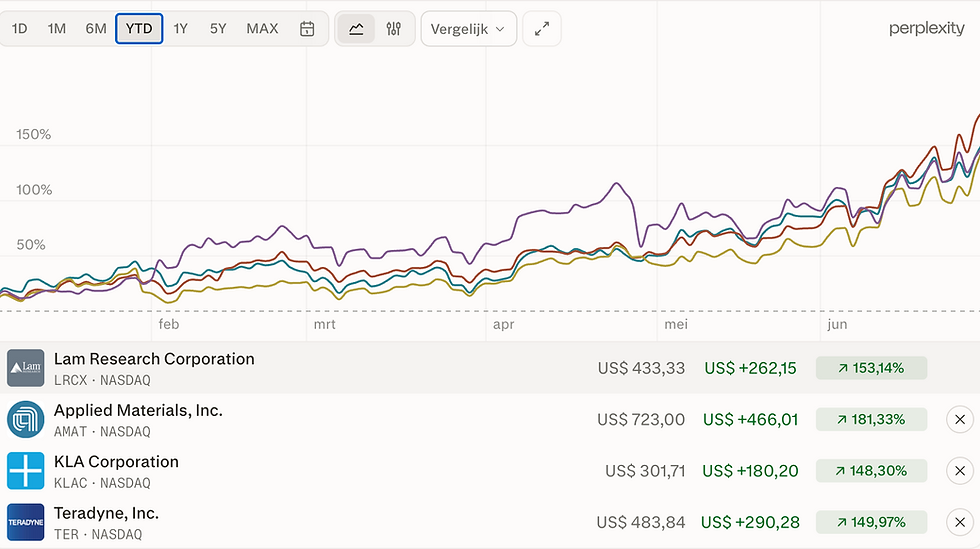Open Lam Research Corporation name
980x549 pixels.
pyautogui.click(x=154, y=359)
